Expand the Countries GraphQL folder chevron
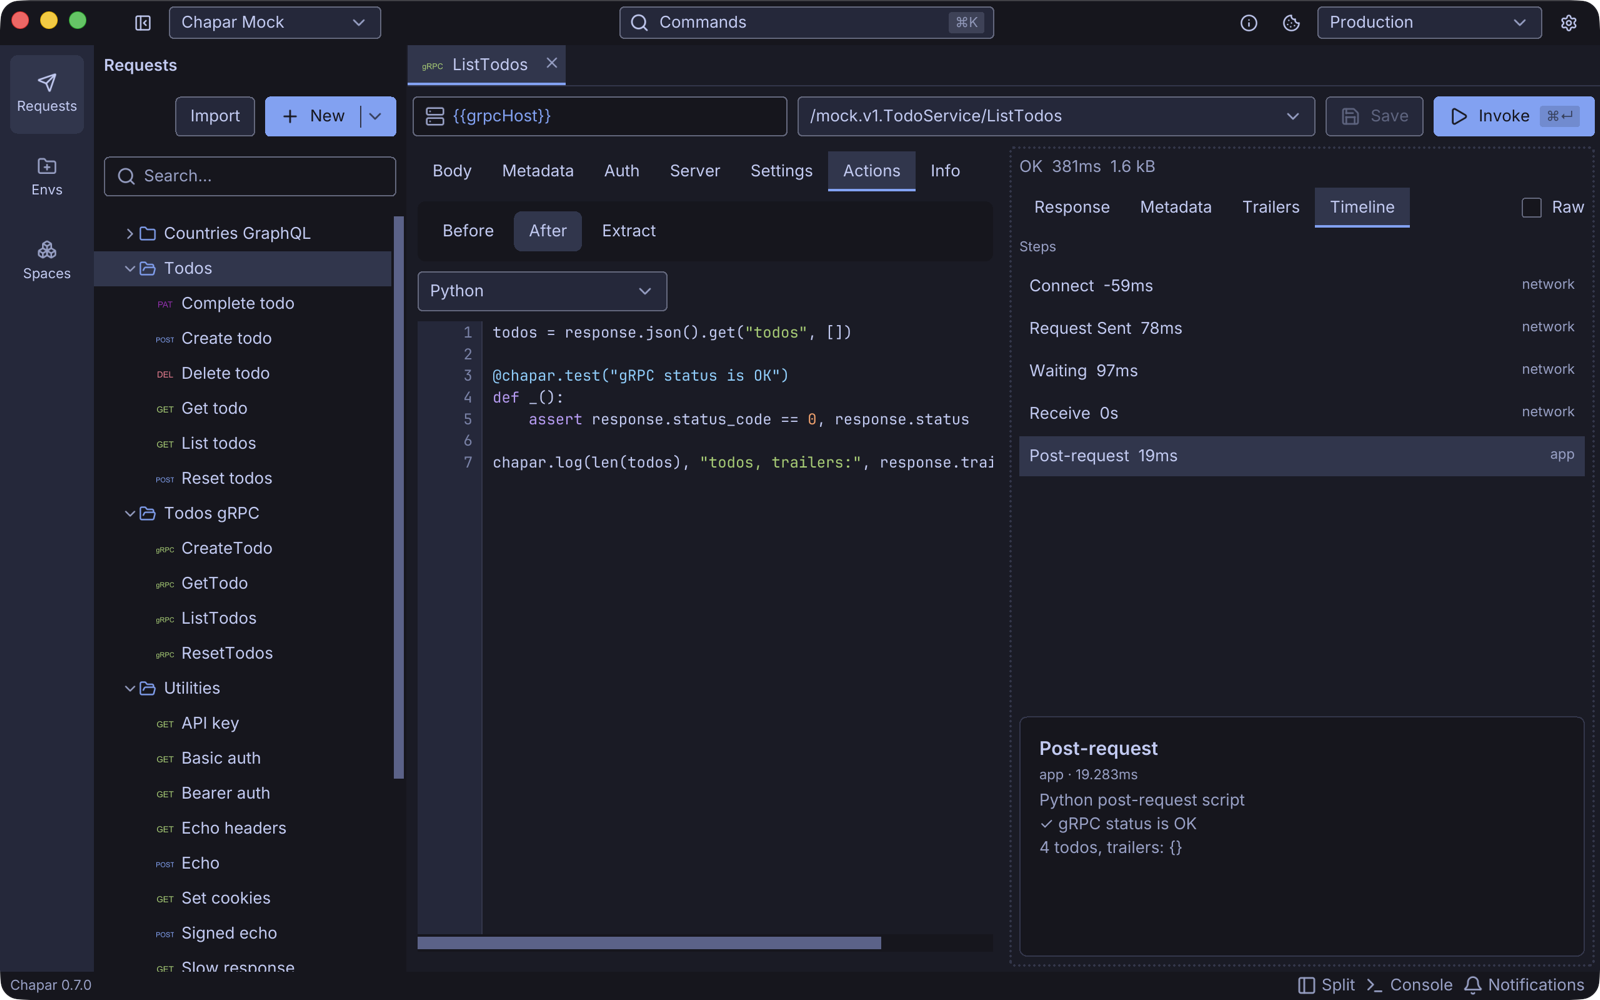The height and width of the screenshot is (1000, 1600). [129, 233]
